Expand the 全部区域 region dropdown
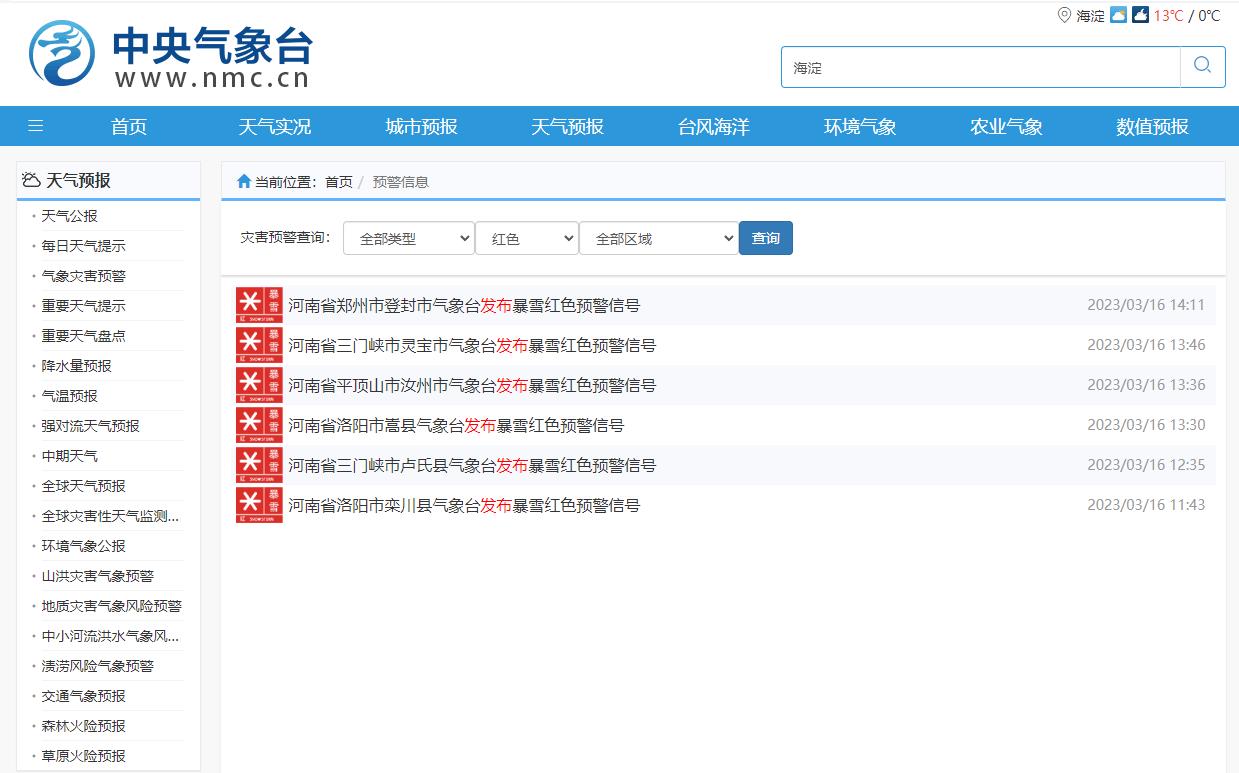1239x773 pixels. pyautogui.click(x=658, y=239)
